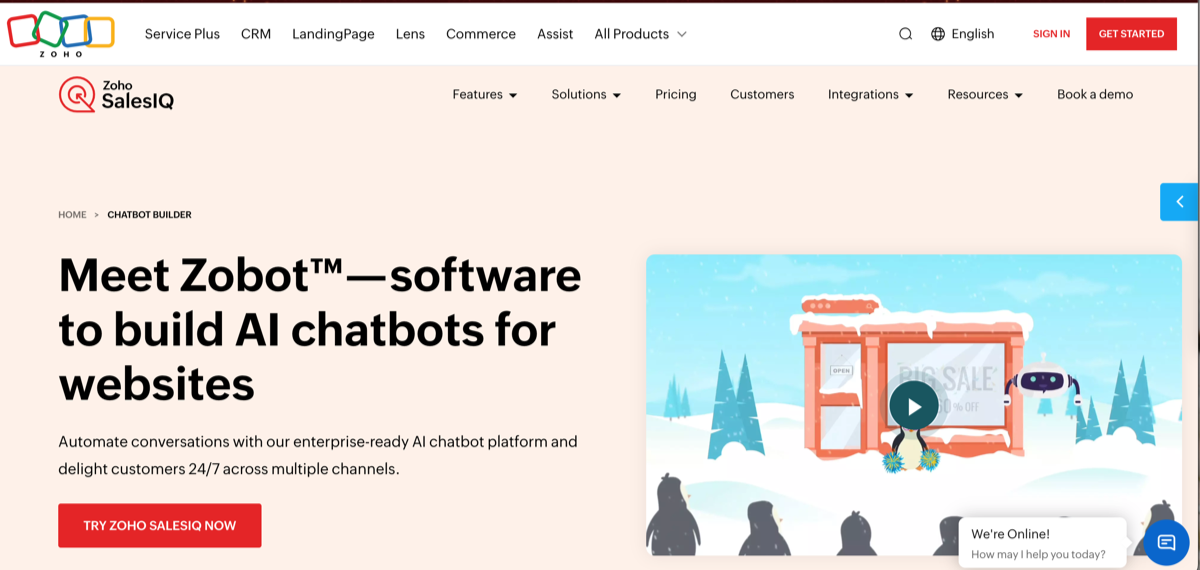Expand the Solutions menu

(586, 95)
